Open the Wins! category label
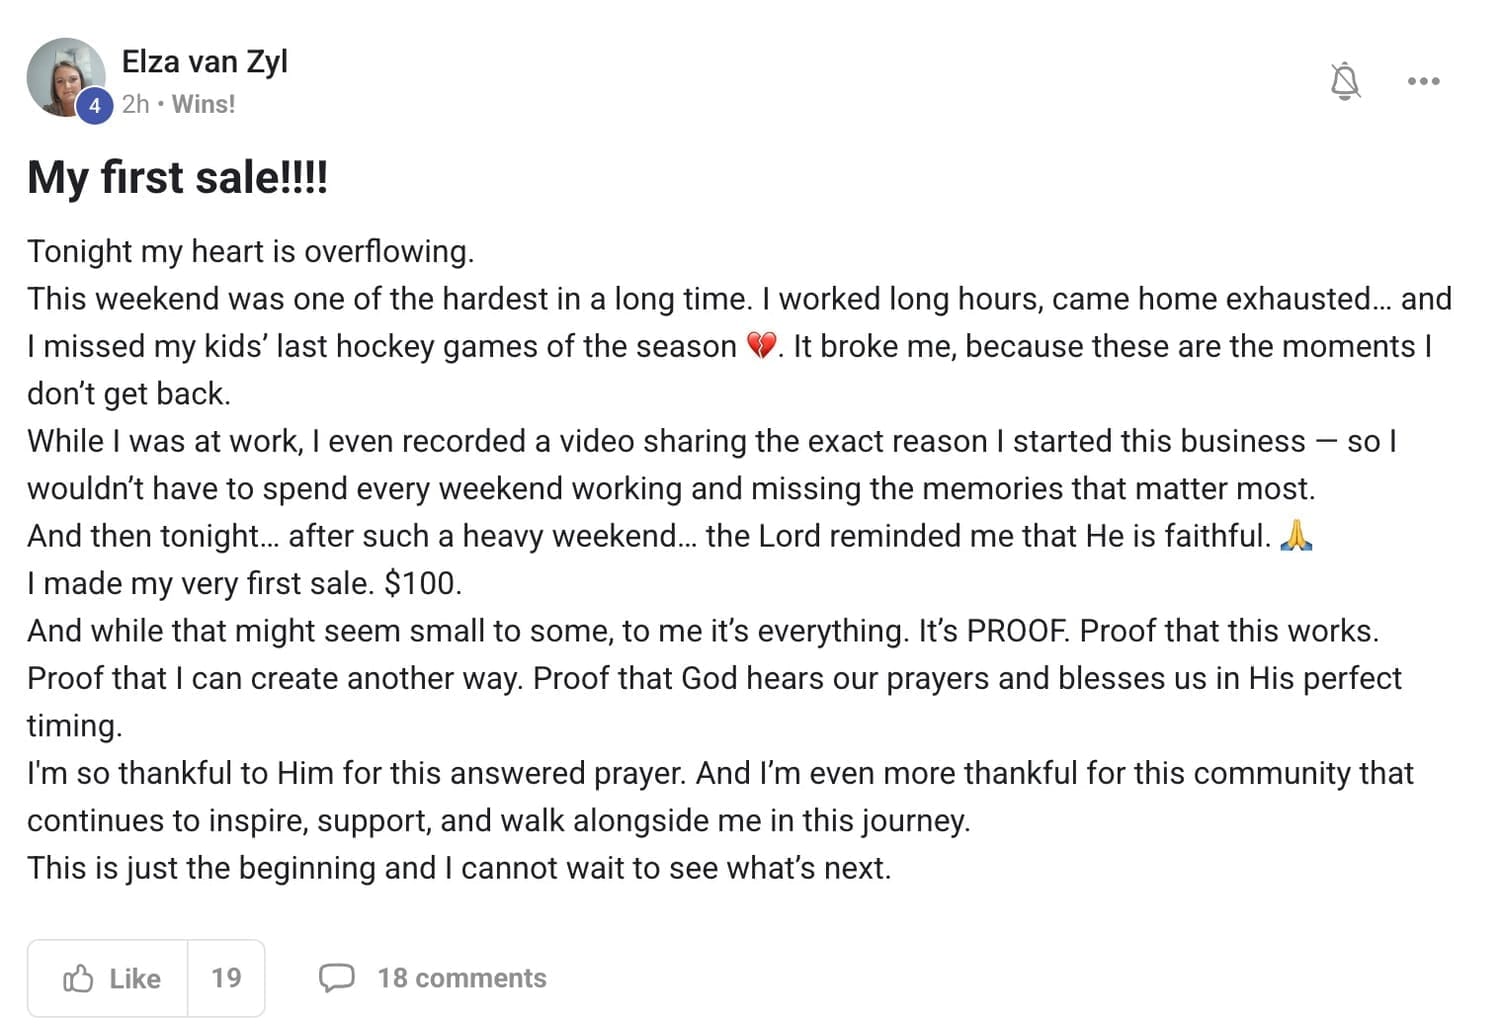 point(203,104)
